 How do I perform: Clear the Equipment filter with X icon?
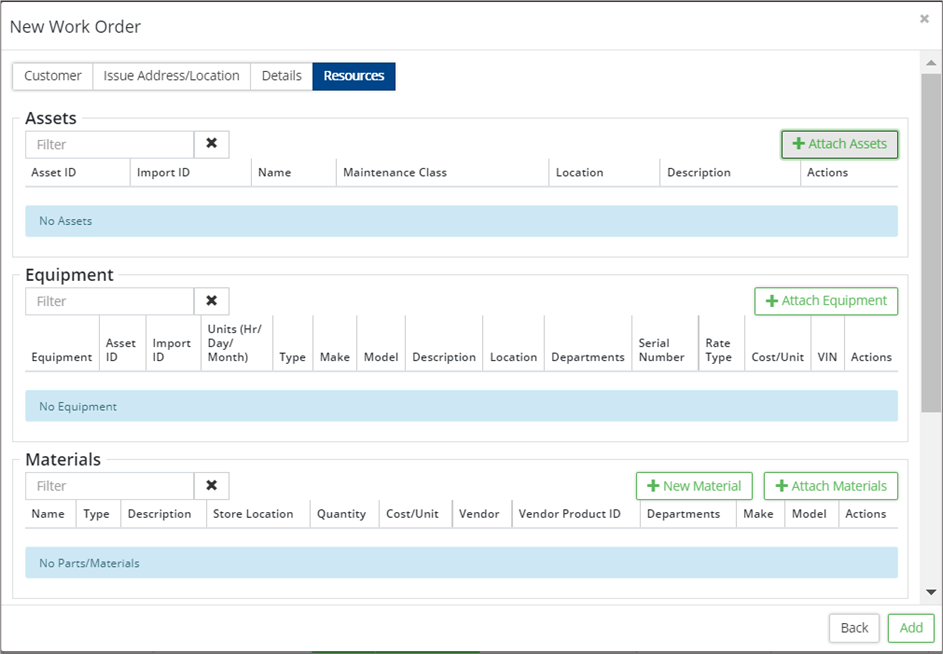pos(212,301)
